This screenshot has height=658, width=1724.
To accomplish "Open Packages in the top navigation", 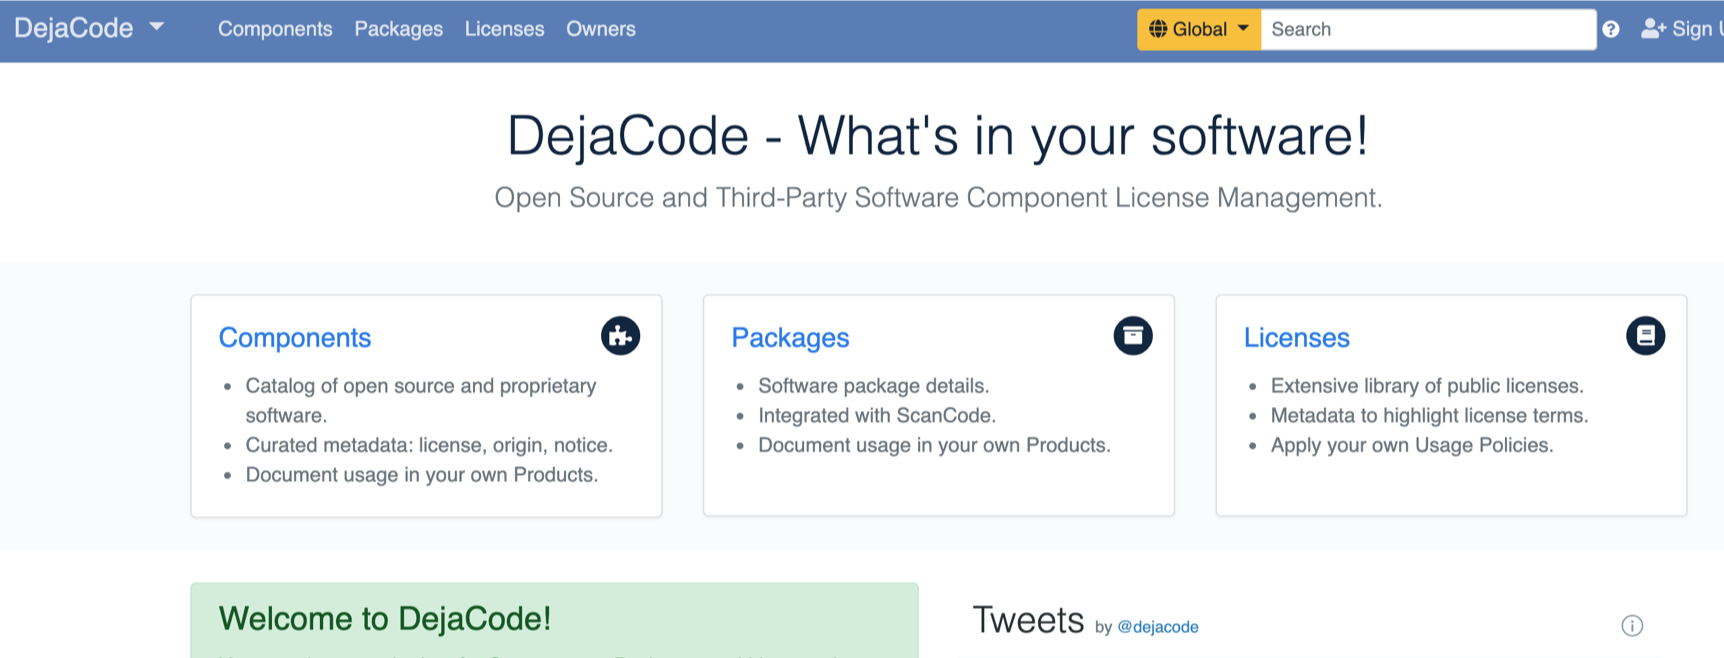I will pos(398,29).
